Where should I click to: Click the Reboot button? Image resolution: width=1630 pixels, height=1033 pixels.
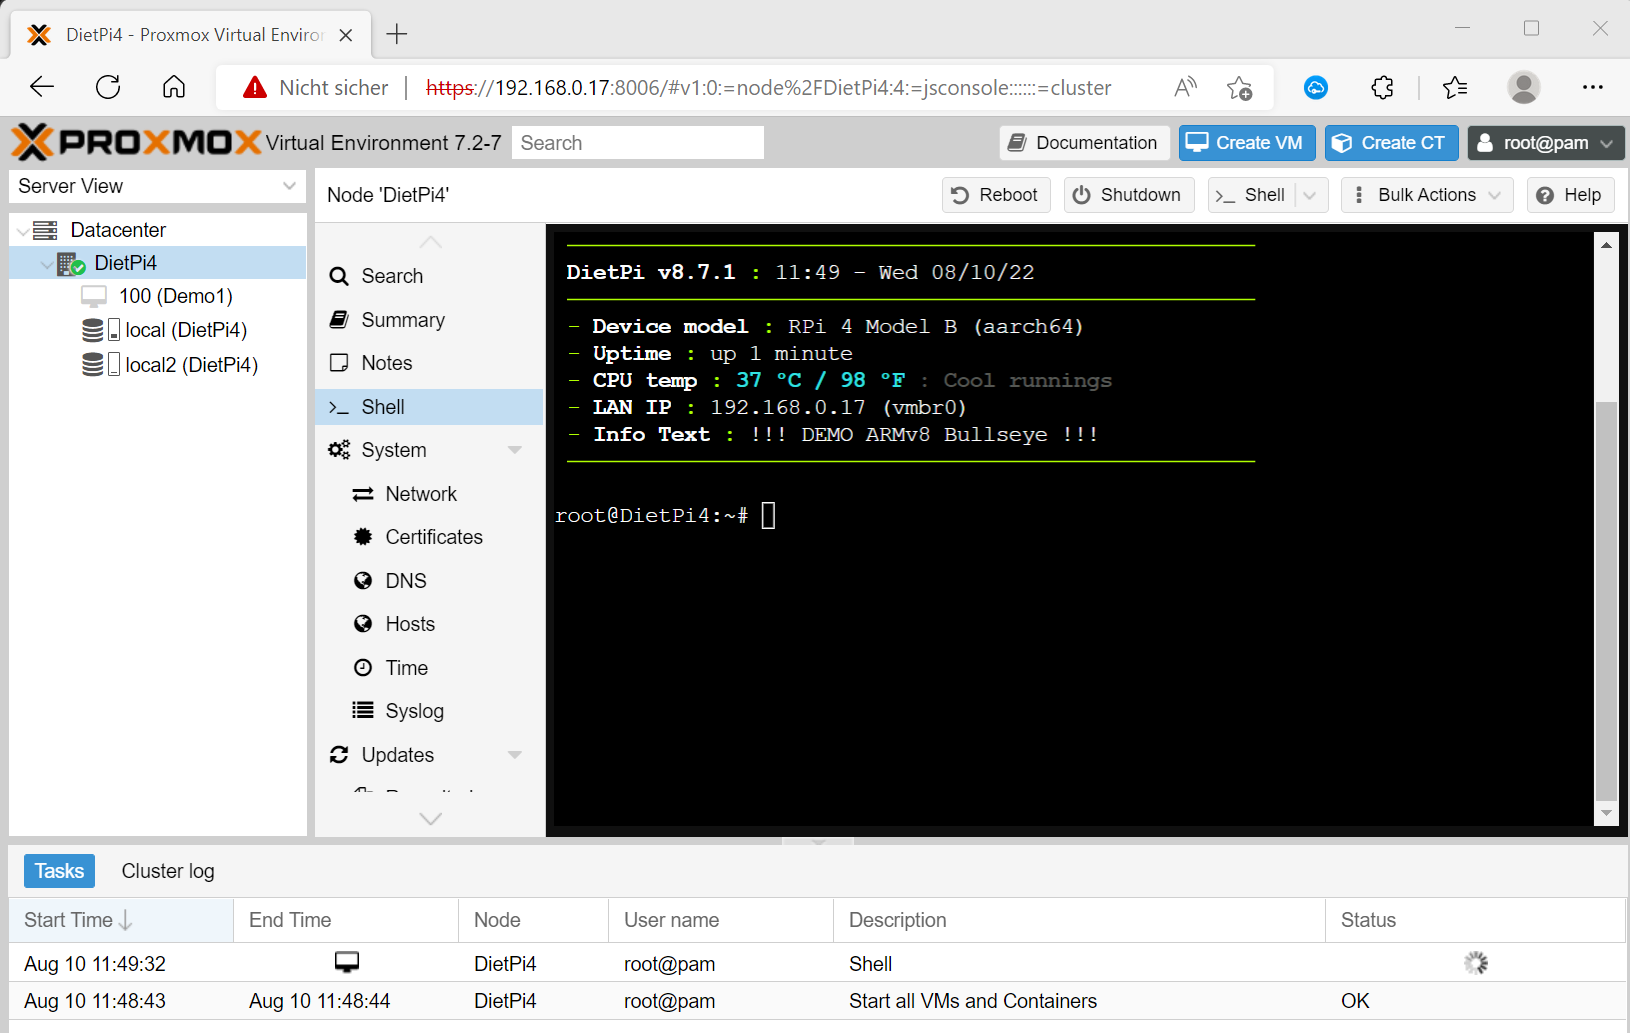pyautogui.click(x=996, y=195)
